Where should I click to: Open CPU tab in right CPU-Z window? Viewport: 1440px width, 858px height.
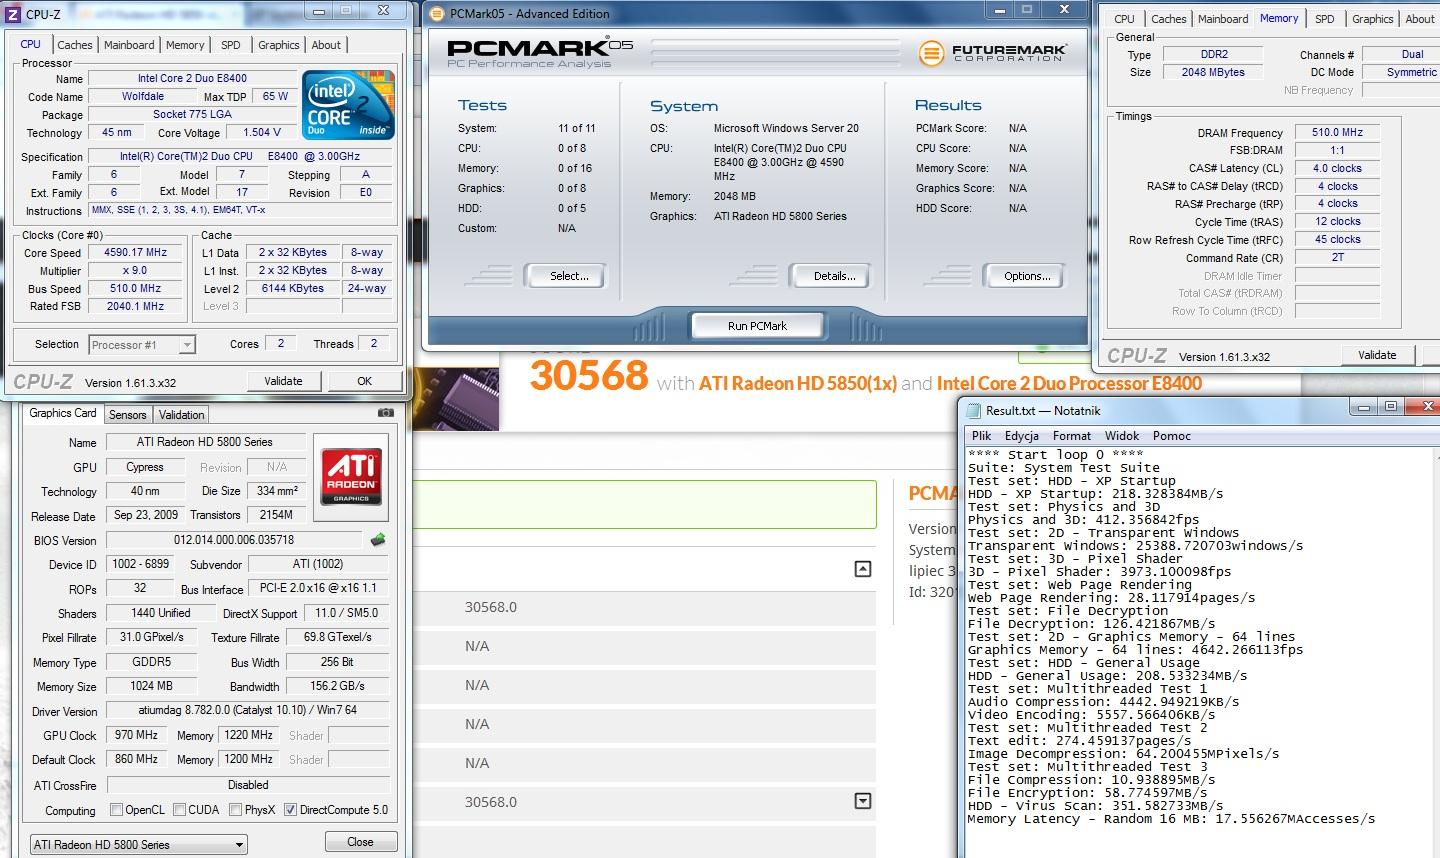tap(1125, 19)
